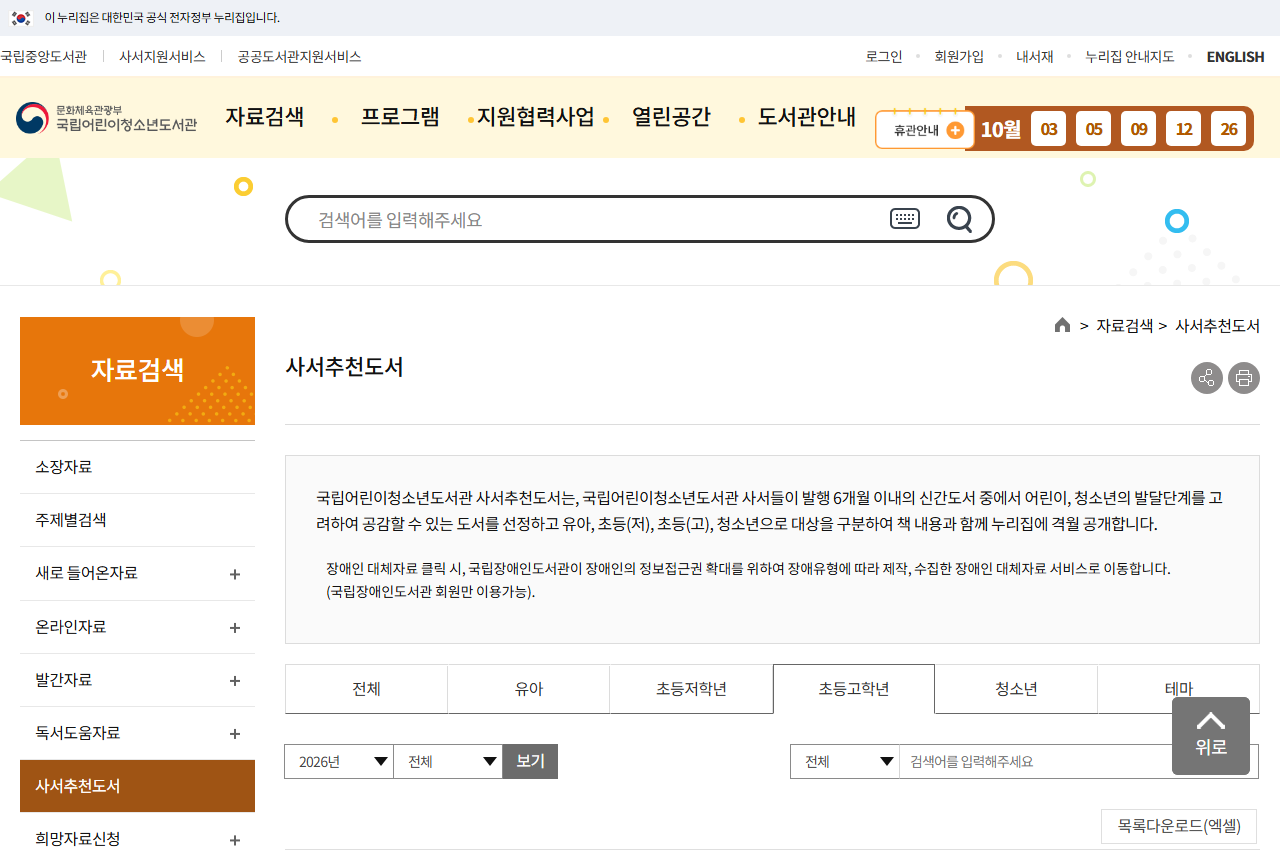Open 지원협력사업 main menu
Viewport: 1280px width, 860px height.
click(535, 117)
